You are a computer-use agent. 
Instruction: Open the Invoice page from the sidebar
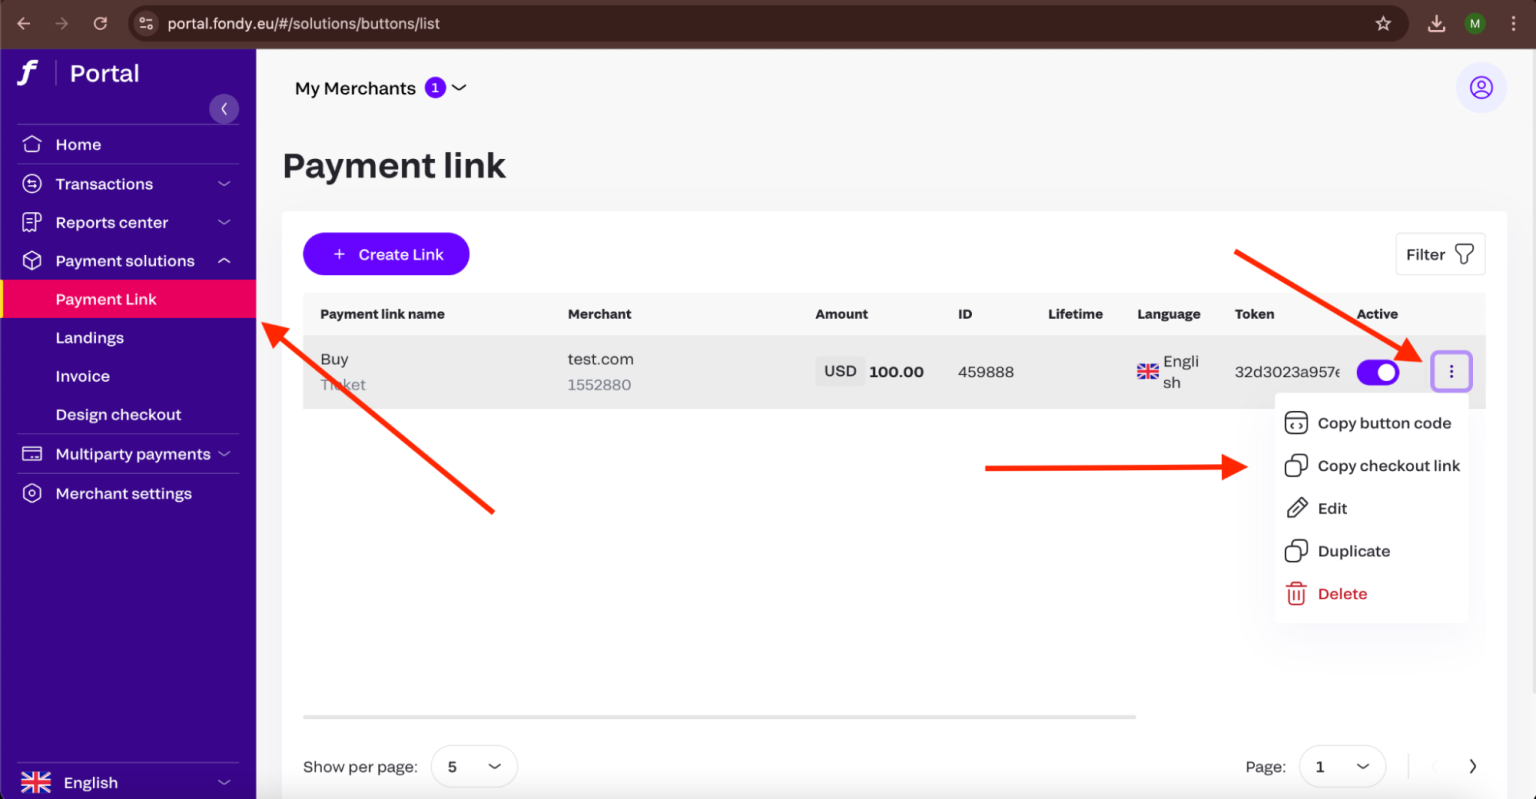click(x=82, y=376)
